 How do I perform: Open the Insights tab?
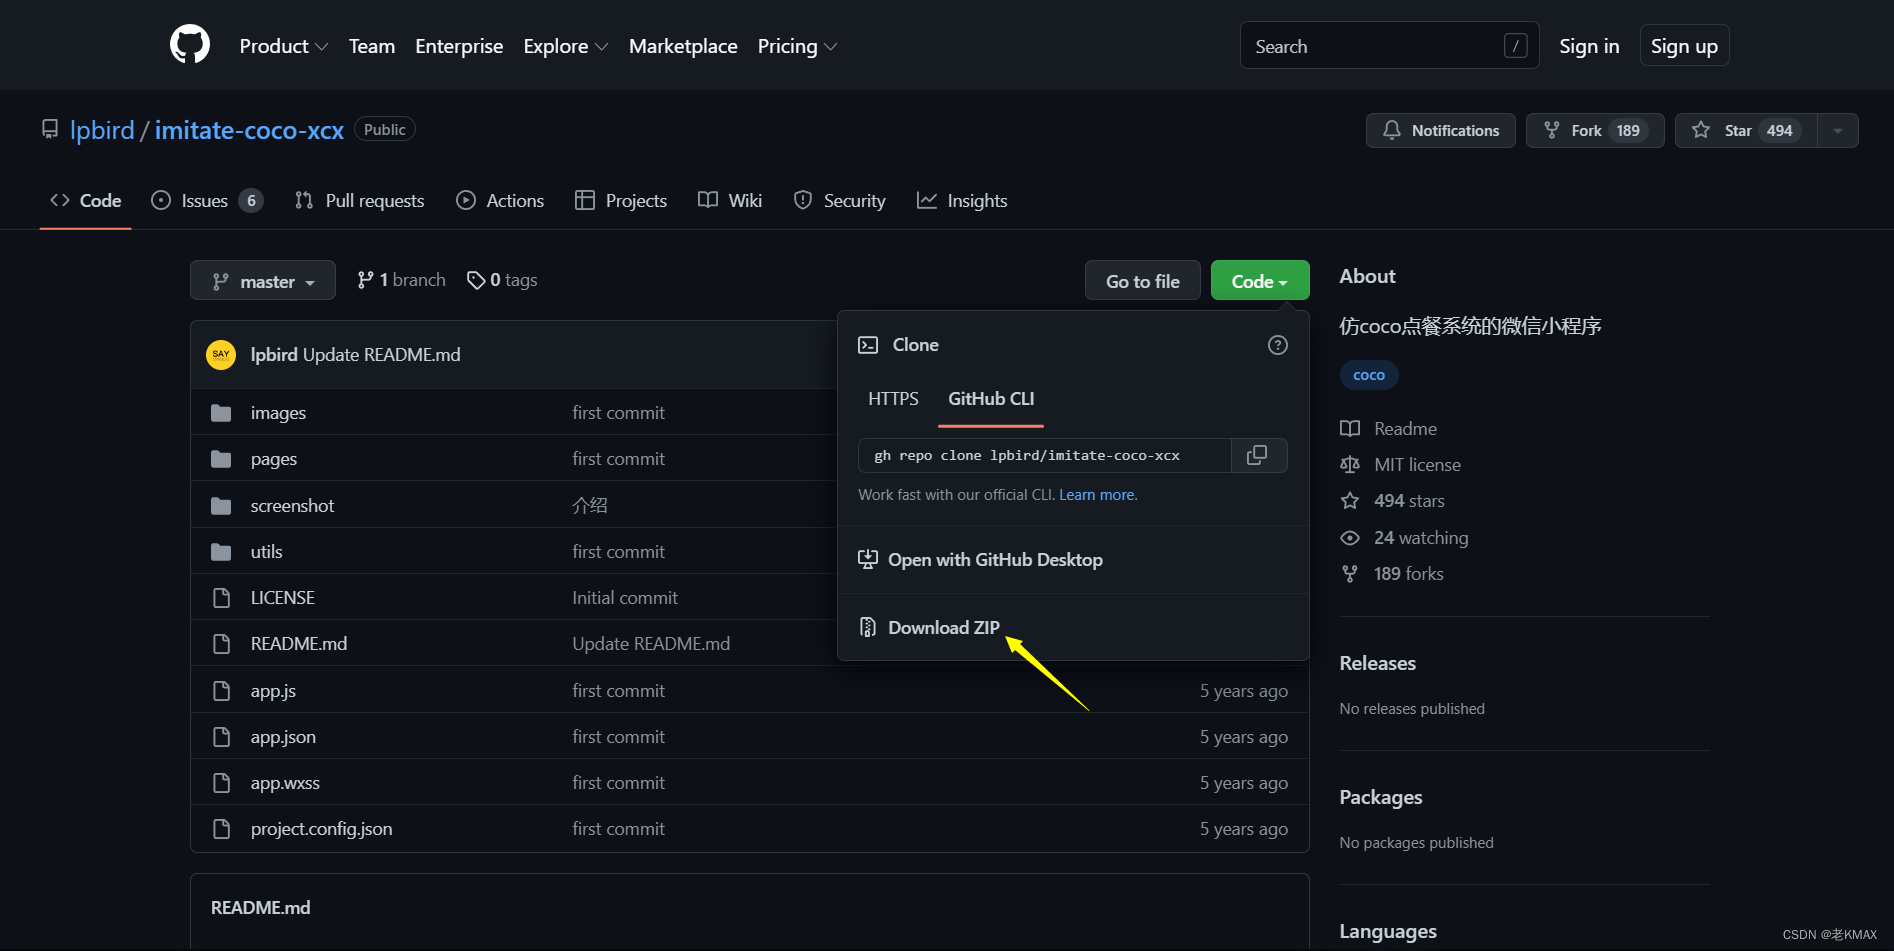[962, 201]
